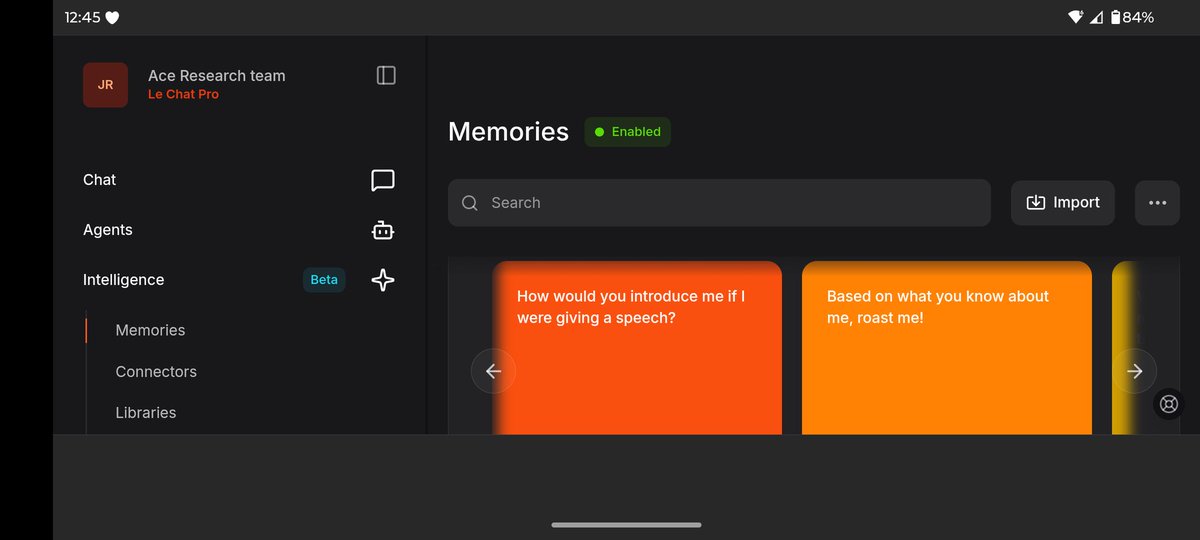Click the Ace Research team workspace name
The width and height of the screenshot is (1200, 540).
217,76
